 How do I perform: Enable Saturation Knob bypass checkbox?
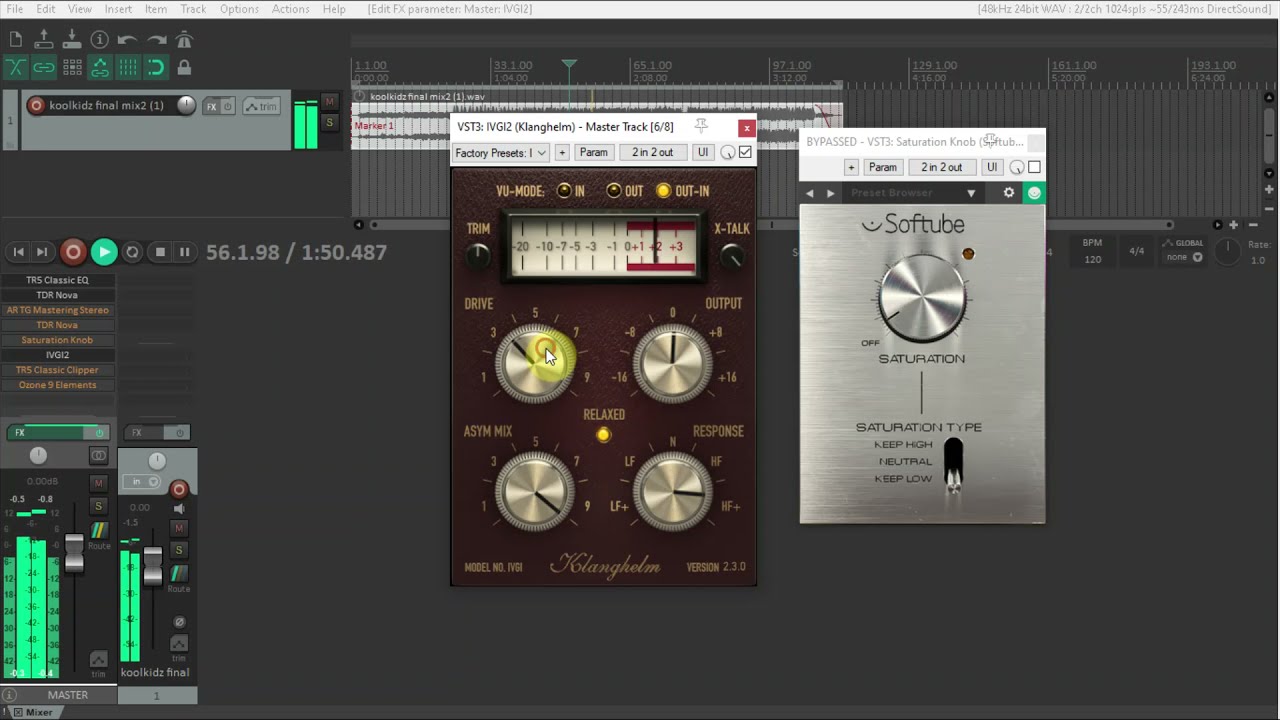click(x=1034, y=168)
